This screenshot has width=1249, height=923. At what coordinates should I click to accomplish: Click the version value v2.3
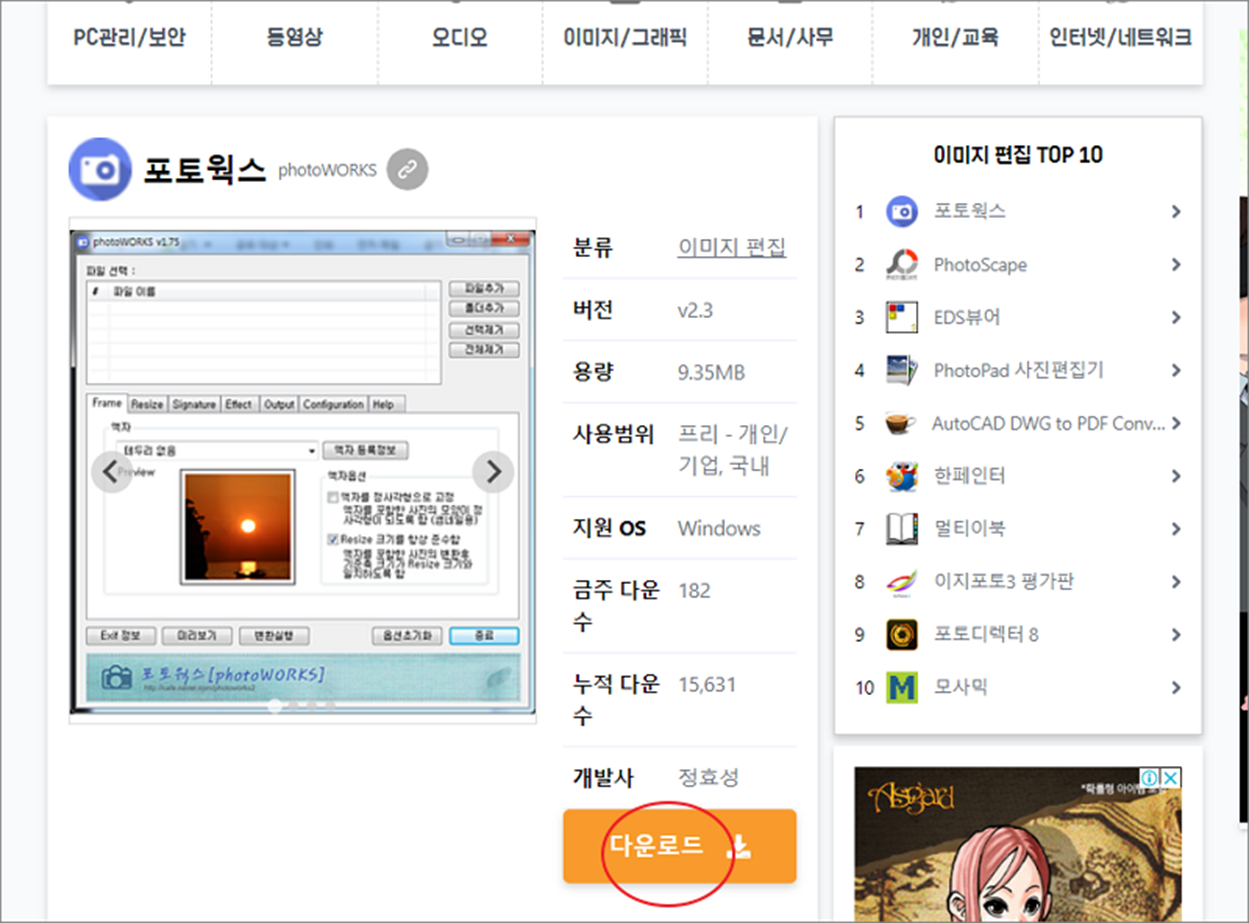coord(695,310)
